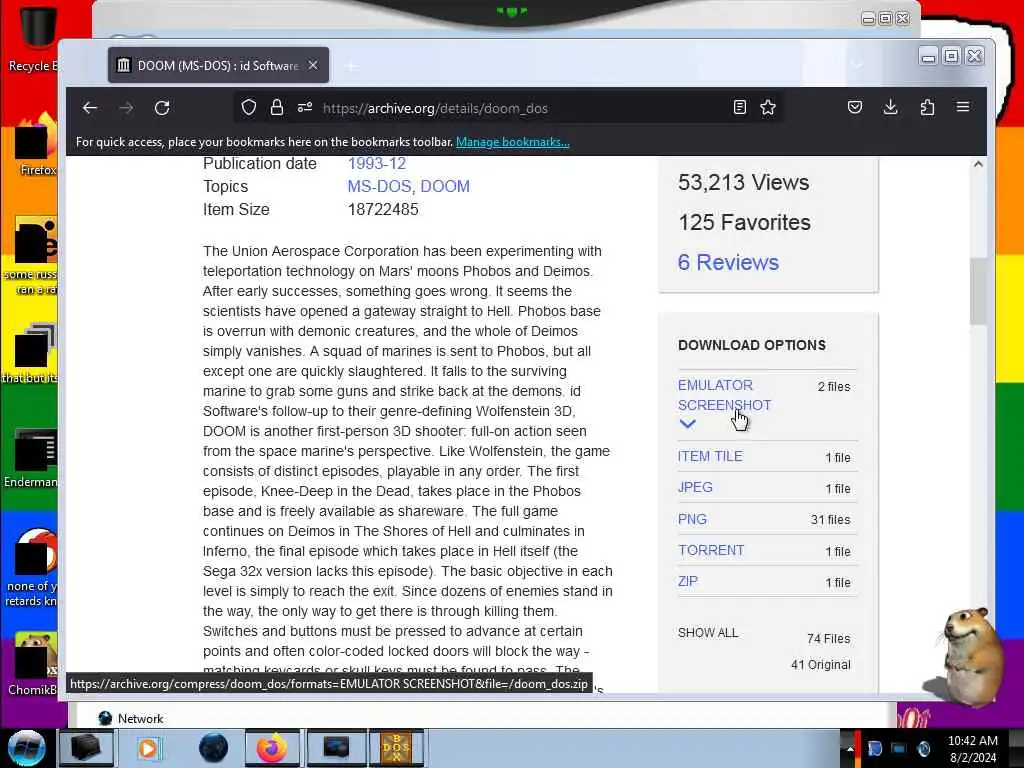The height and width of the screenshot is (768, 1024).
Task: Open the 1993-12 publication date link
Action: coord(377,163)
